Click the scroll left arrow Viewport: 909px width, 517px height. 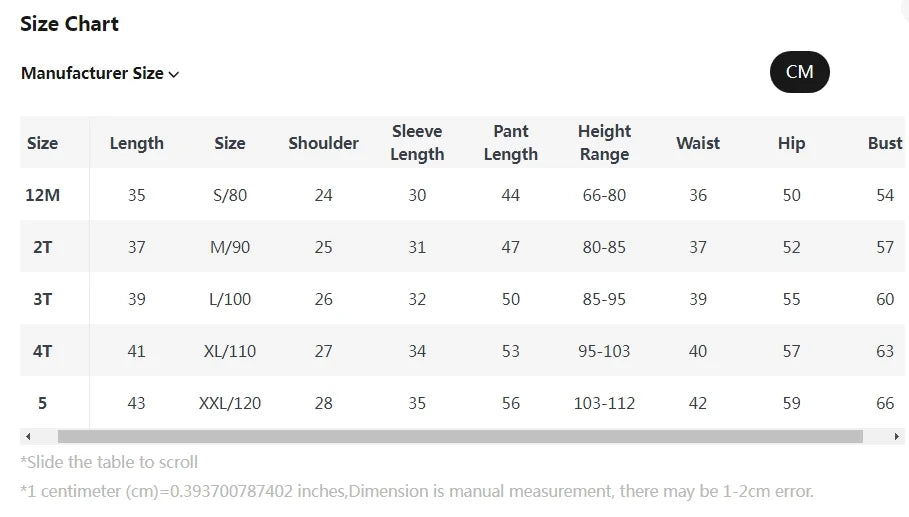28,437
